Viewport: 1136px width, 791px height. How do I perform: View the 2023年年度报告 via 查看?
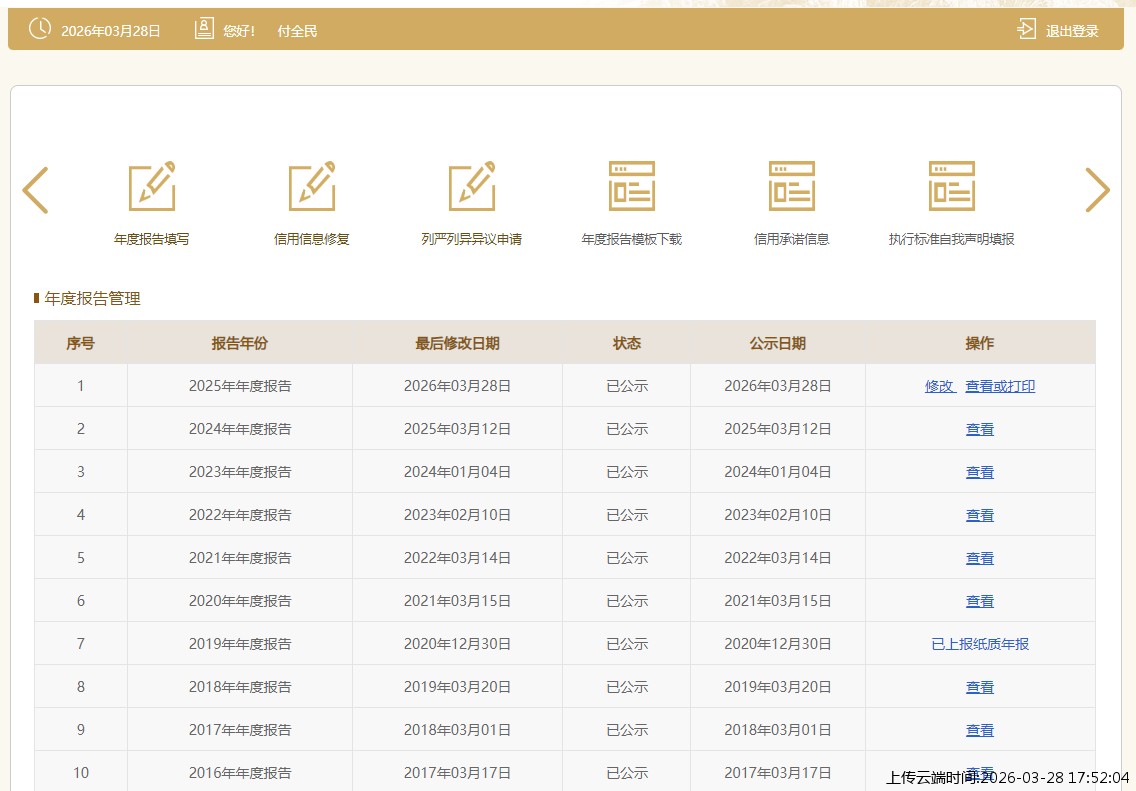pos(980,472)
